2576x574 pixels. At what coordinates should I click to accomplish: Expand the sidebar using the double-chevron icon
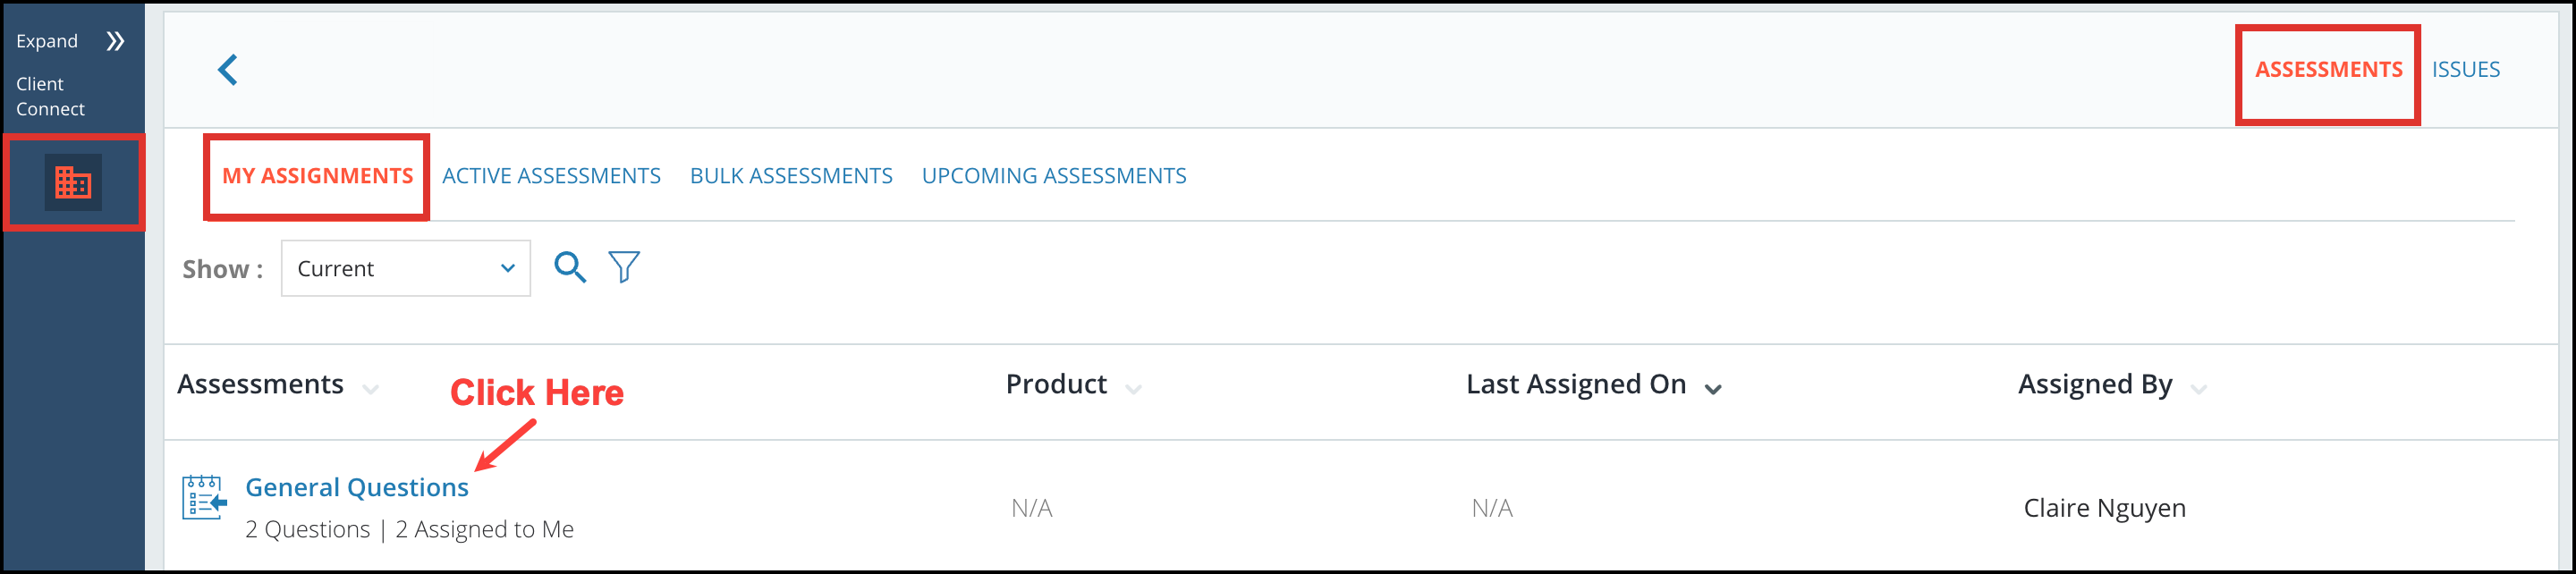tap(116, 41)
